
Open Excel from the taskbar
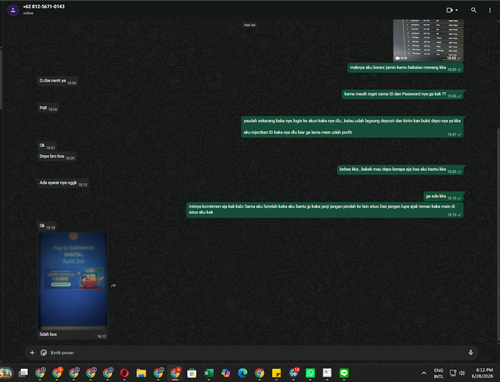(209, 373)
